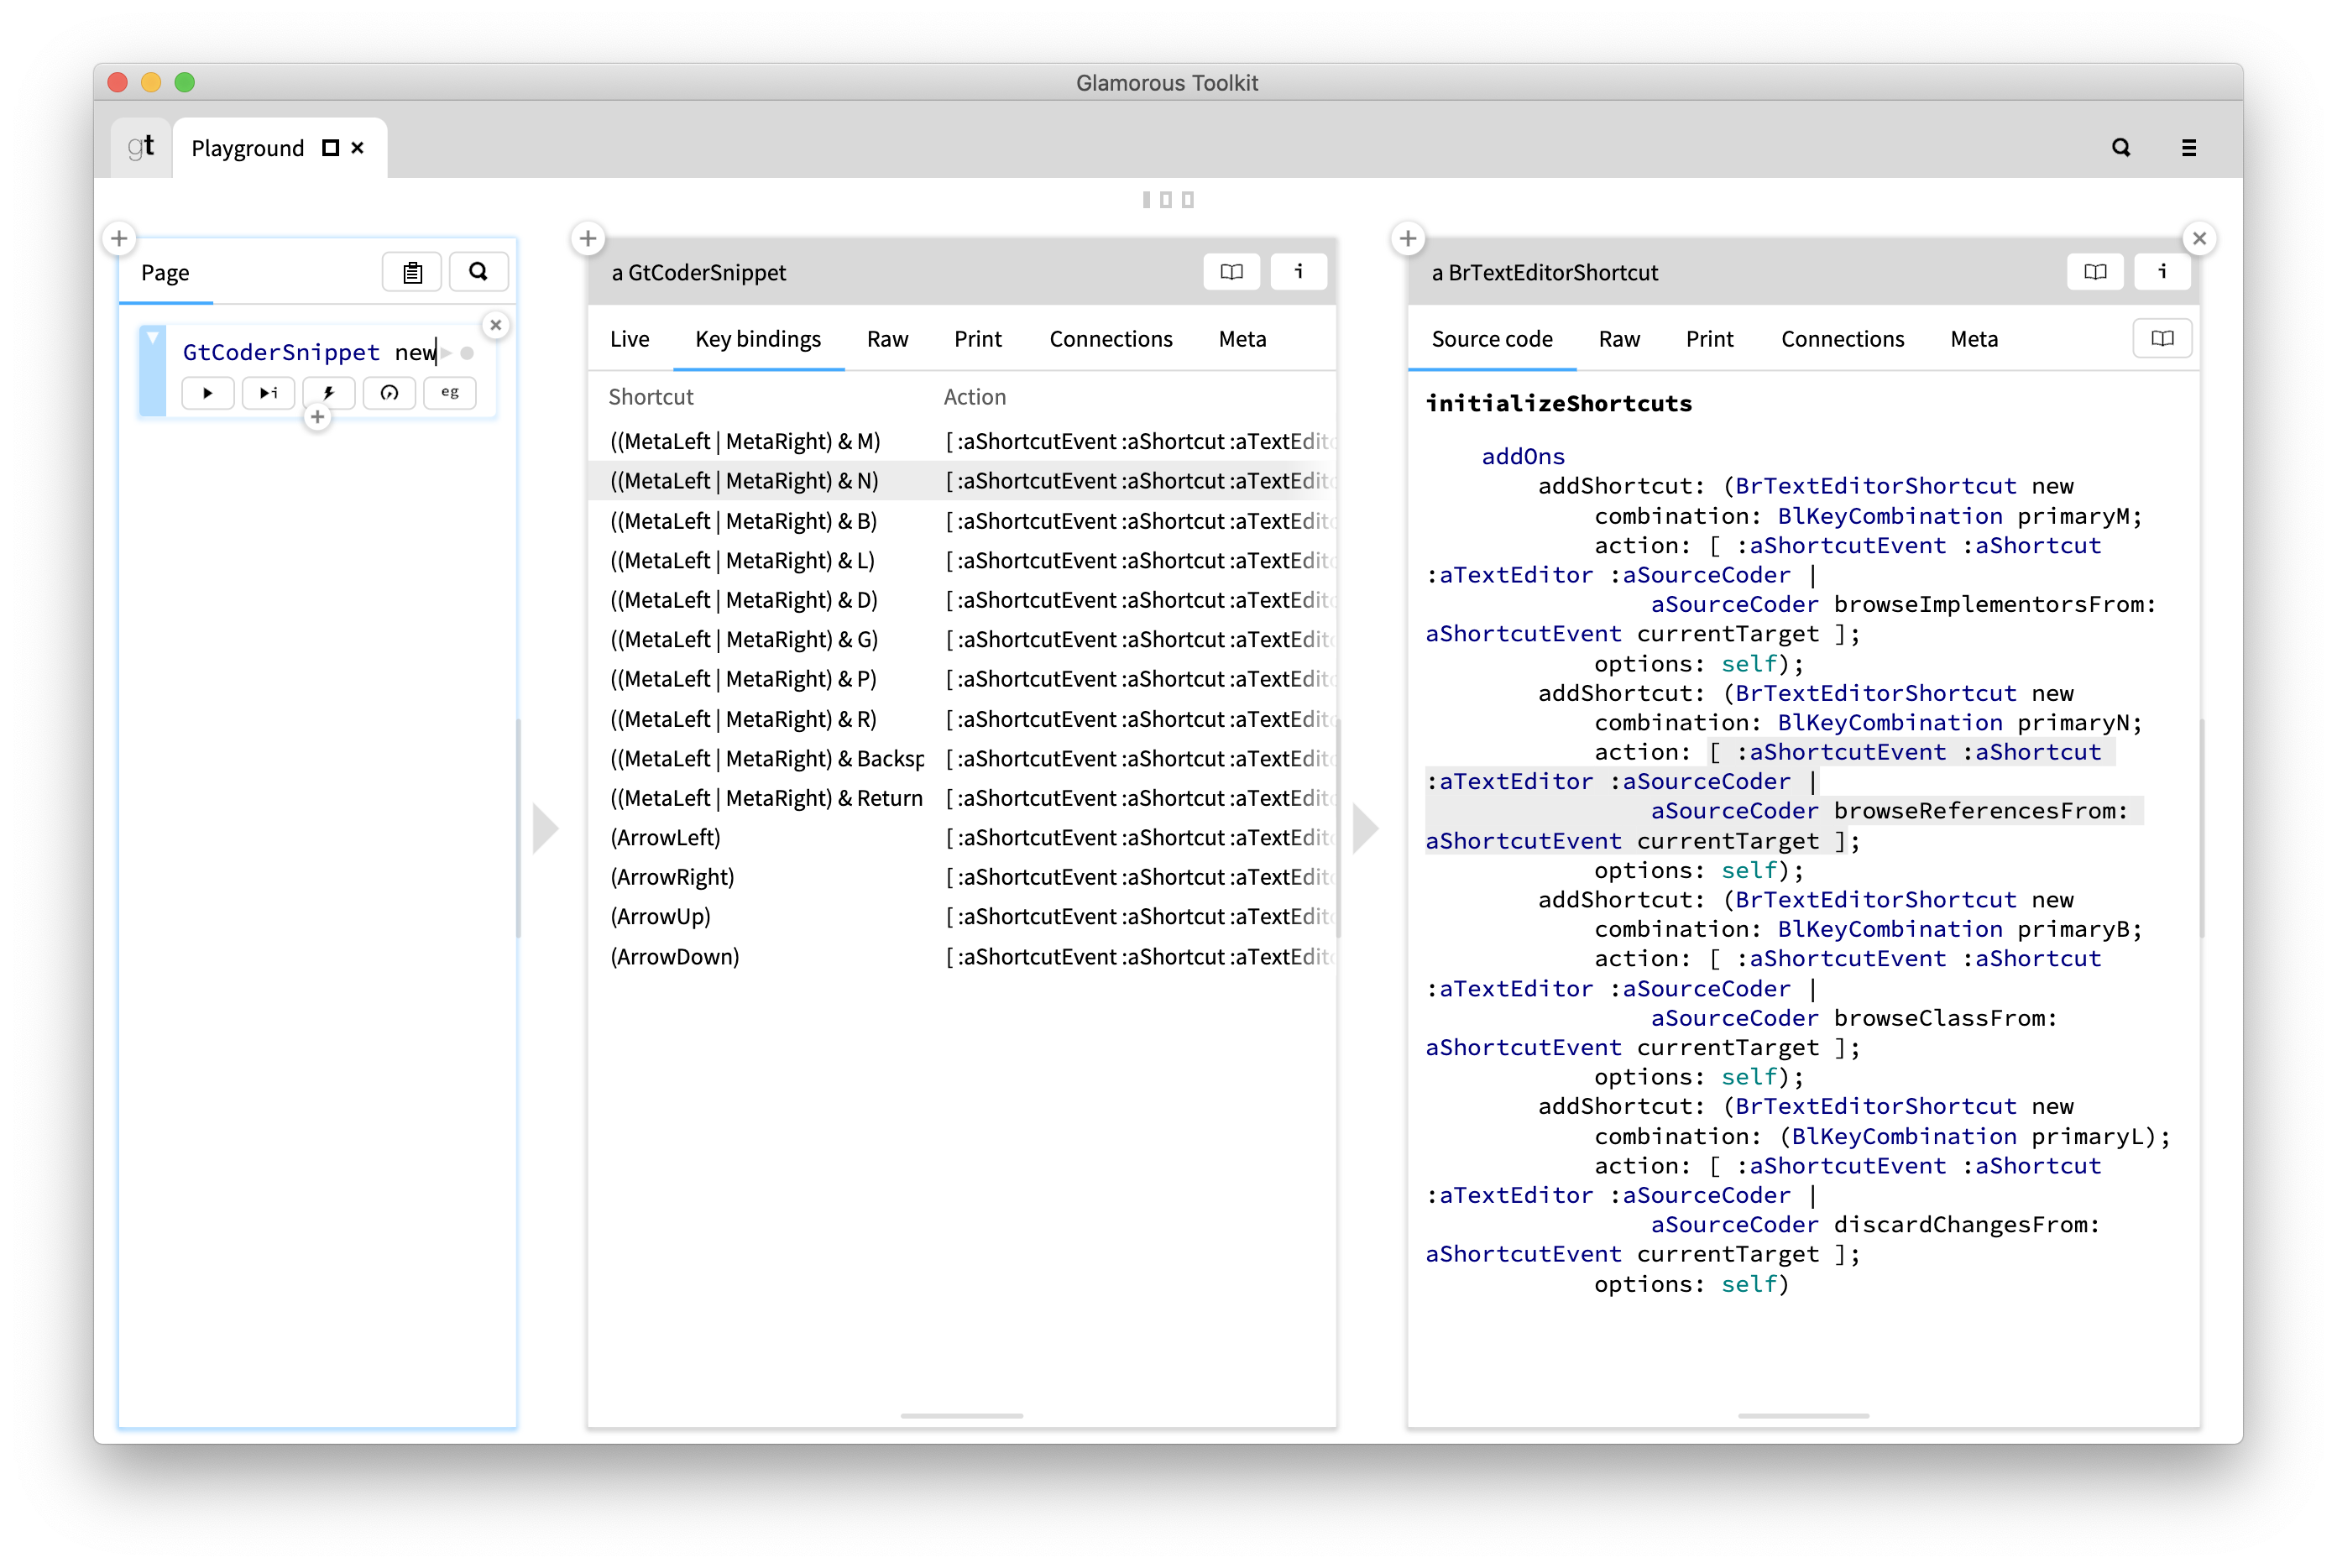This screenshot has width=2337, height=1568.
Task: Close the BrTextEditorShortcut pane
Action: click(2199, 238)
